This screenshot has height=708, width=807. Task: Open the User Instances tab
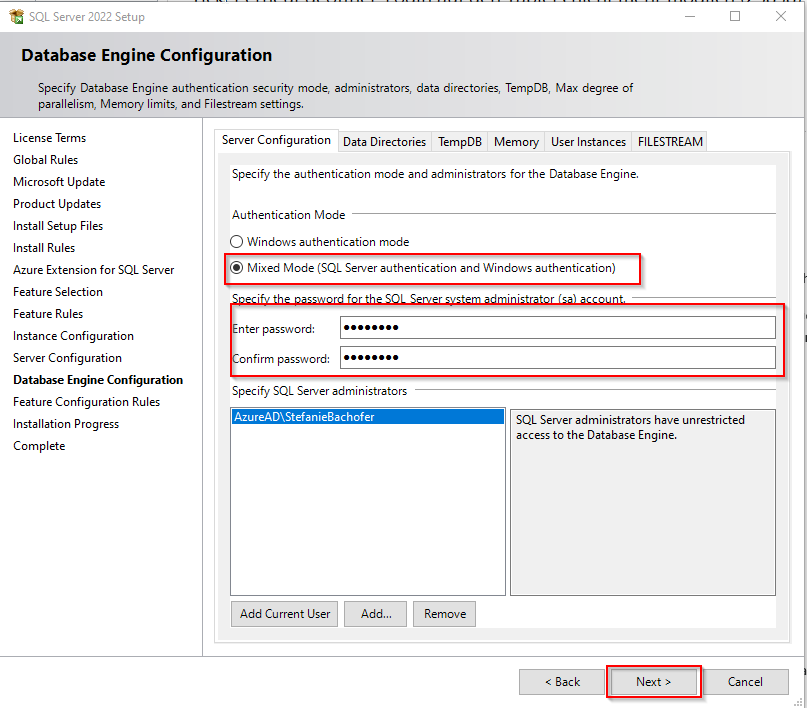tap(588, 142)
